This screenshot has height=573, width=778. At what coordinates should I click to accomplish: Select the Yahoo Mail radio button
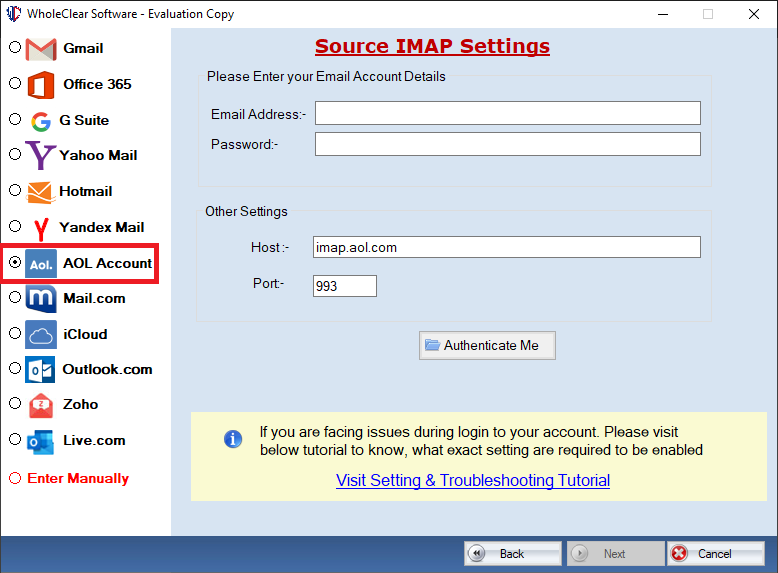click(x=15, y=154)
